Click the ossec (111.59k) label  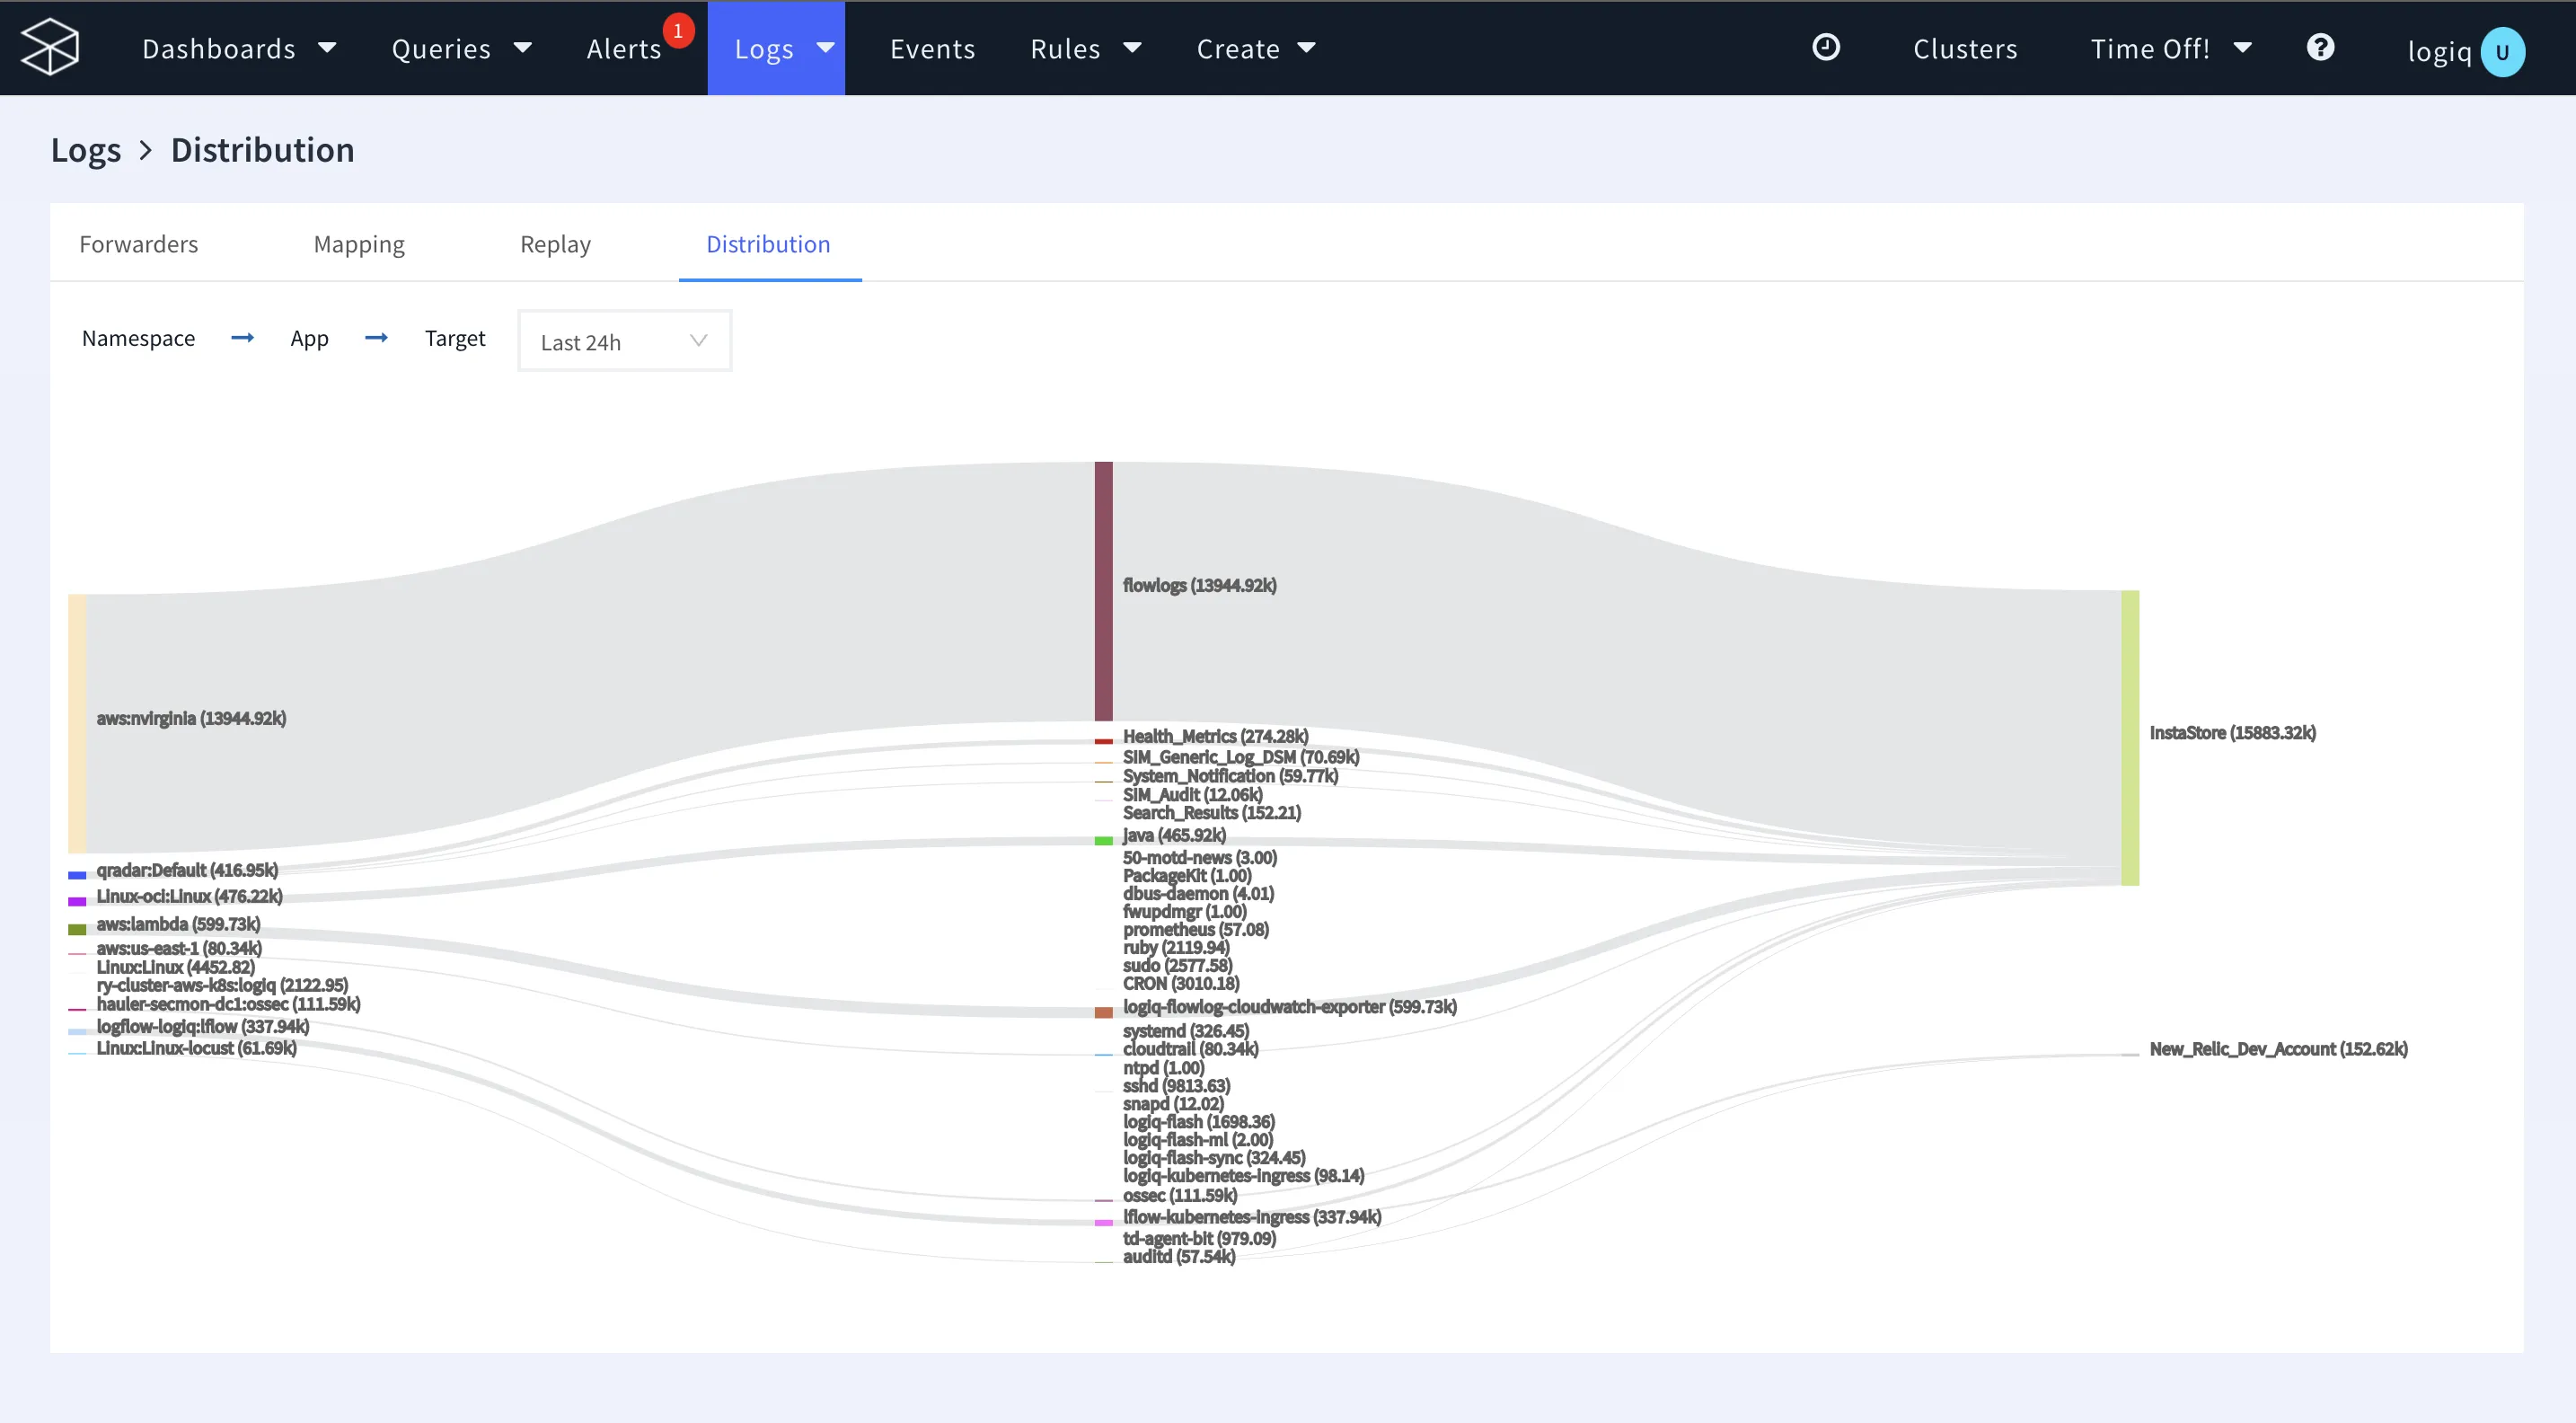[x=1179, y=1195]
